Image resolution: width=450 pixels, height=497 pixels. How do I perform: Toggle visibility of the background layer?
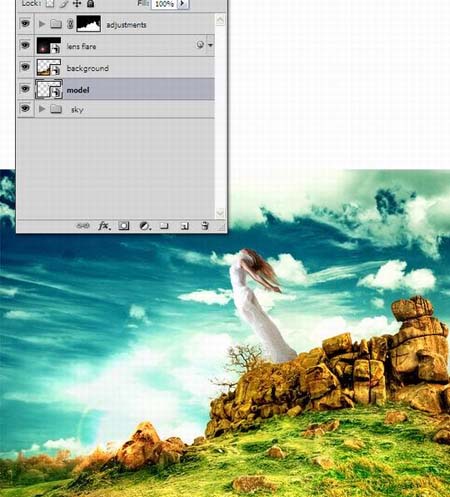click(x=25, y=67)
